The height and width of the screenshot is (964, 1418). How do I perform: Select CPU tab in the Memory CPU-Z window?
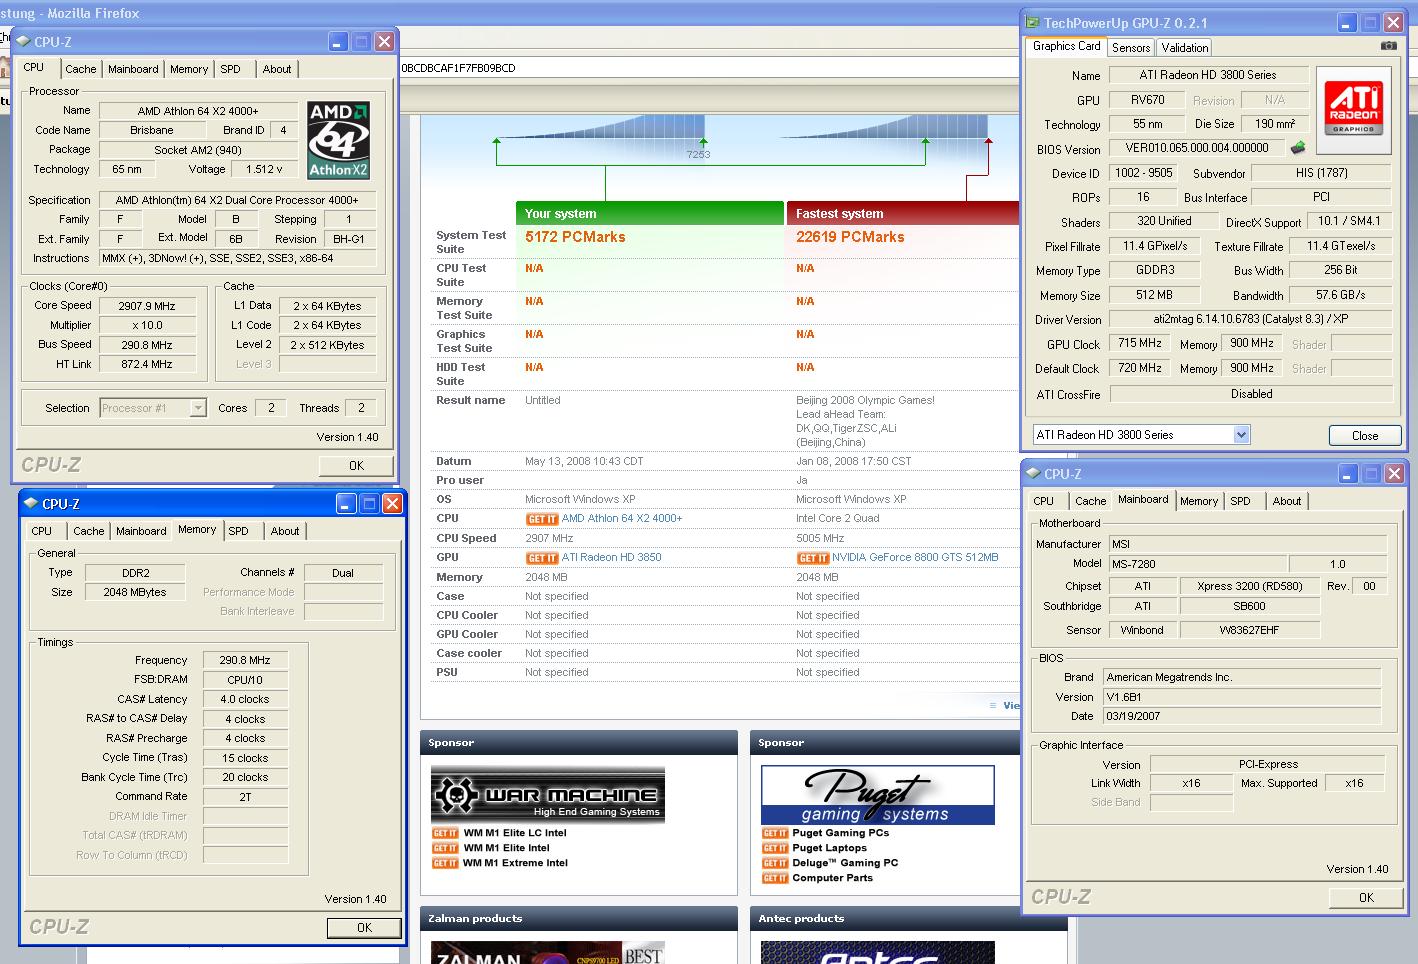pyautogui.click(x=42, y=531)
